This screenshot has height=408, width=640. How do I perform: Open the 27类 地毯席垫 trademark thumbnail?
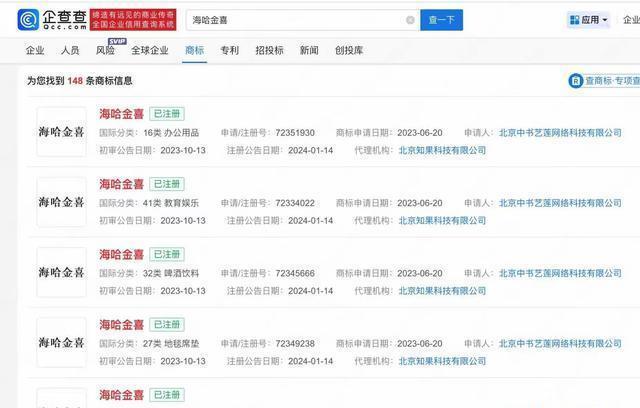(61, 342)
